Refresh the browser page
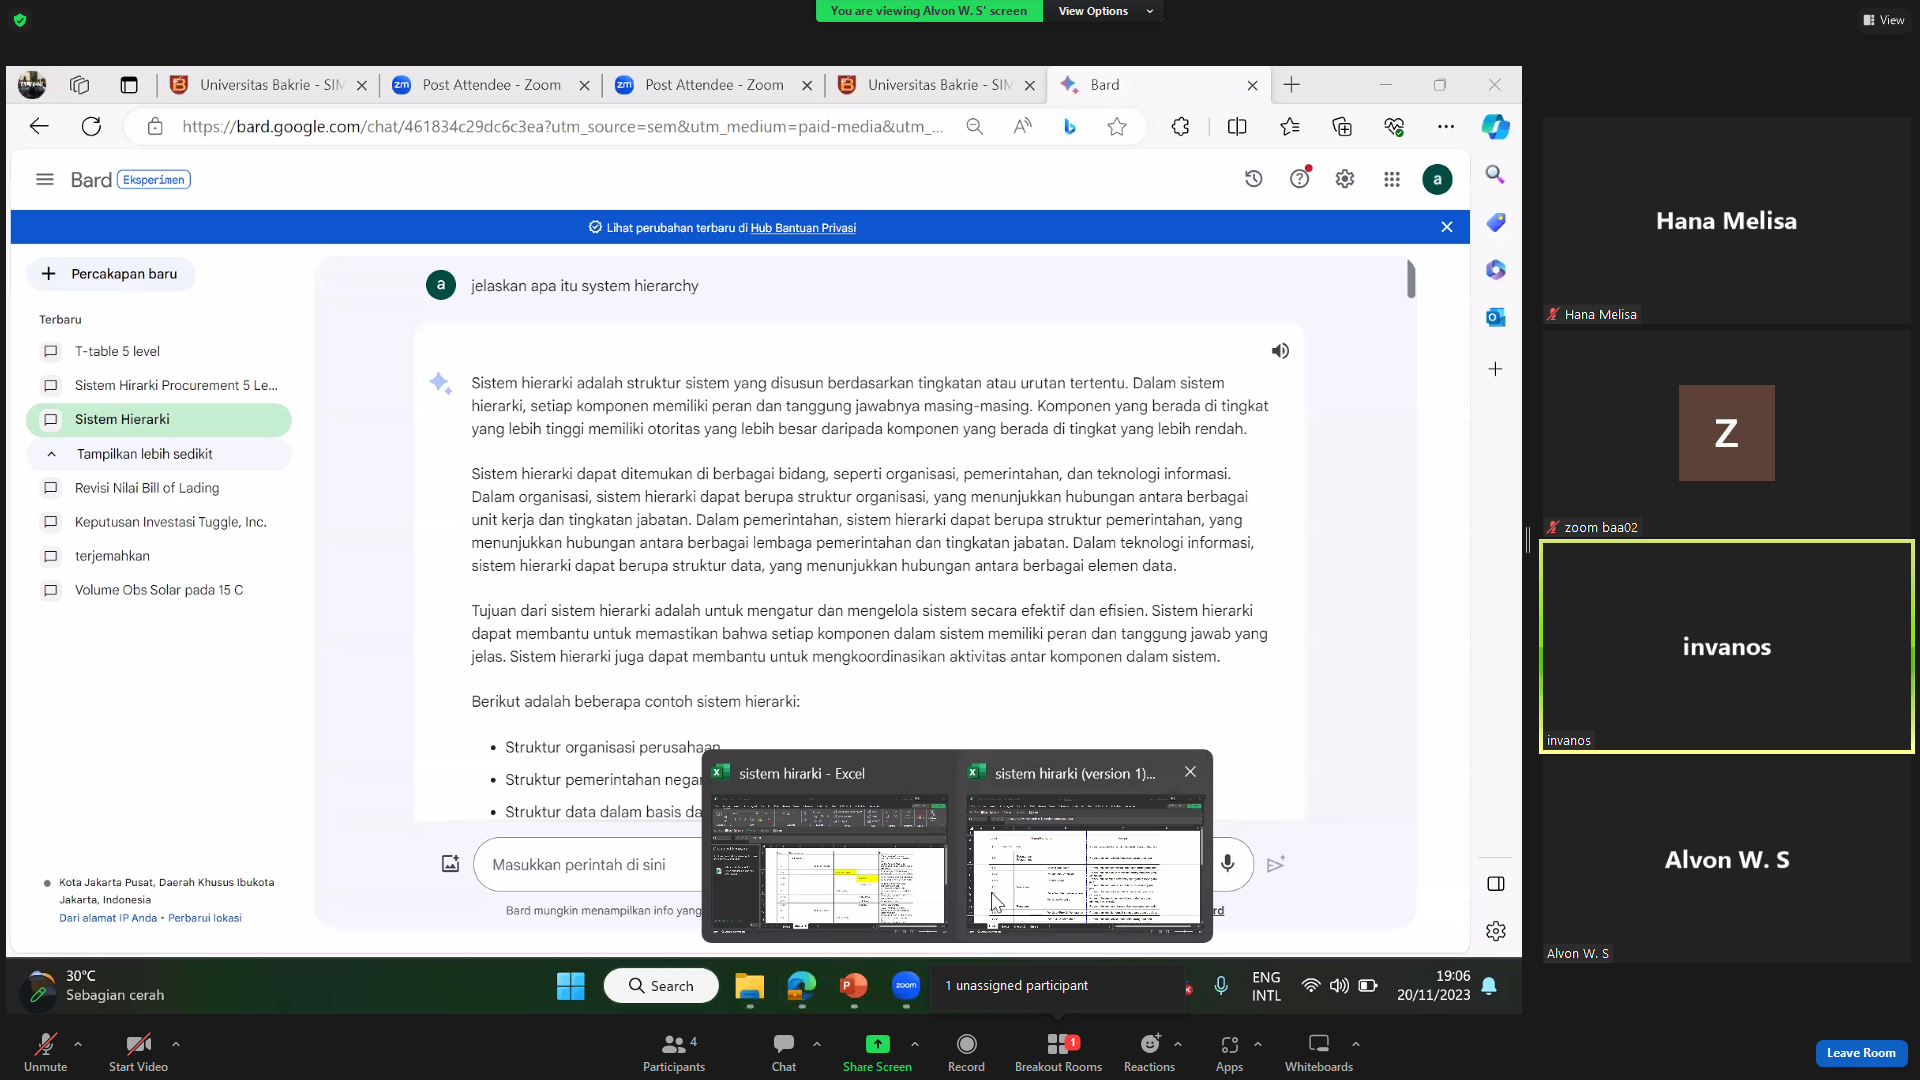 coord(91,127)
